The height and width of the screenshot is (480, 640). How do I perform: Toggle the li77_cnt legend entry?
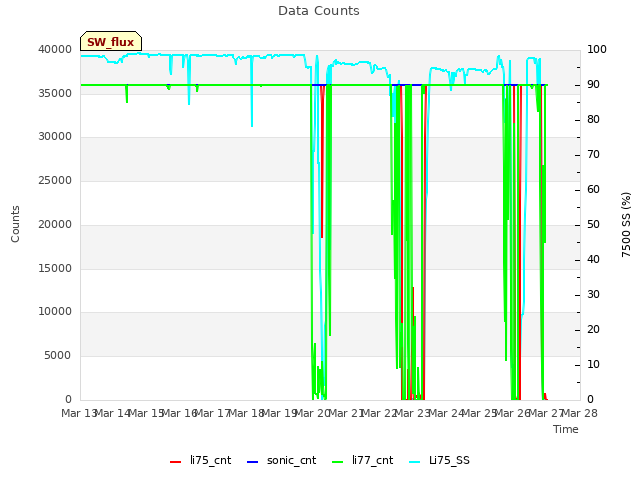[x=363, y=460]
